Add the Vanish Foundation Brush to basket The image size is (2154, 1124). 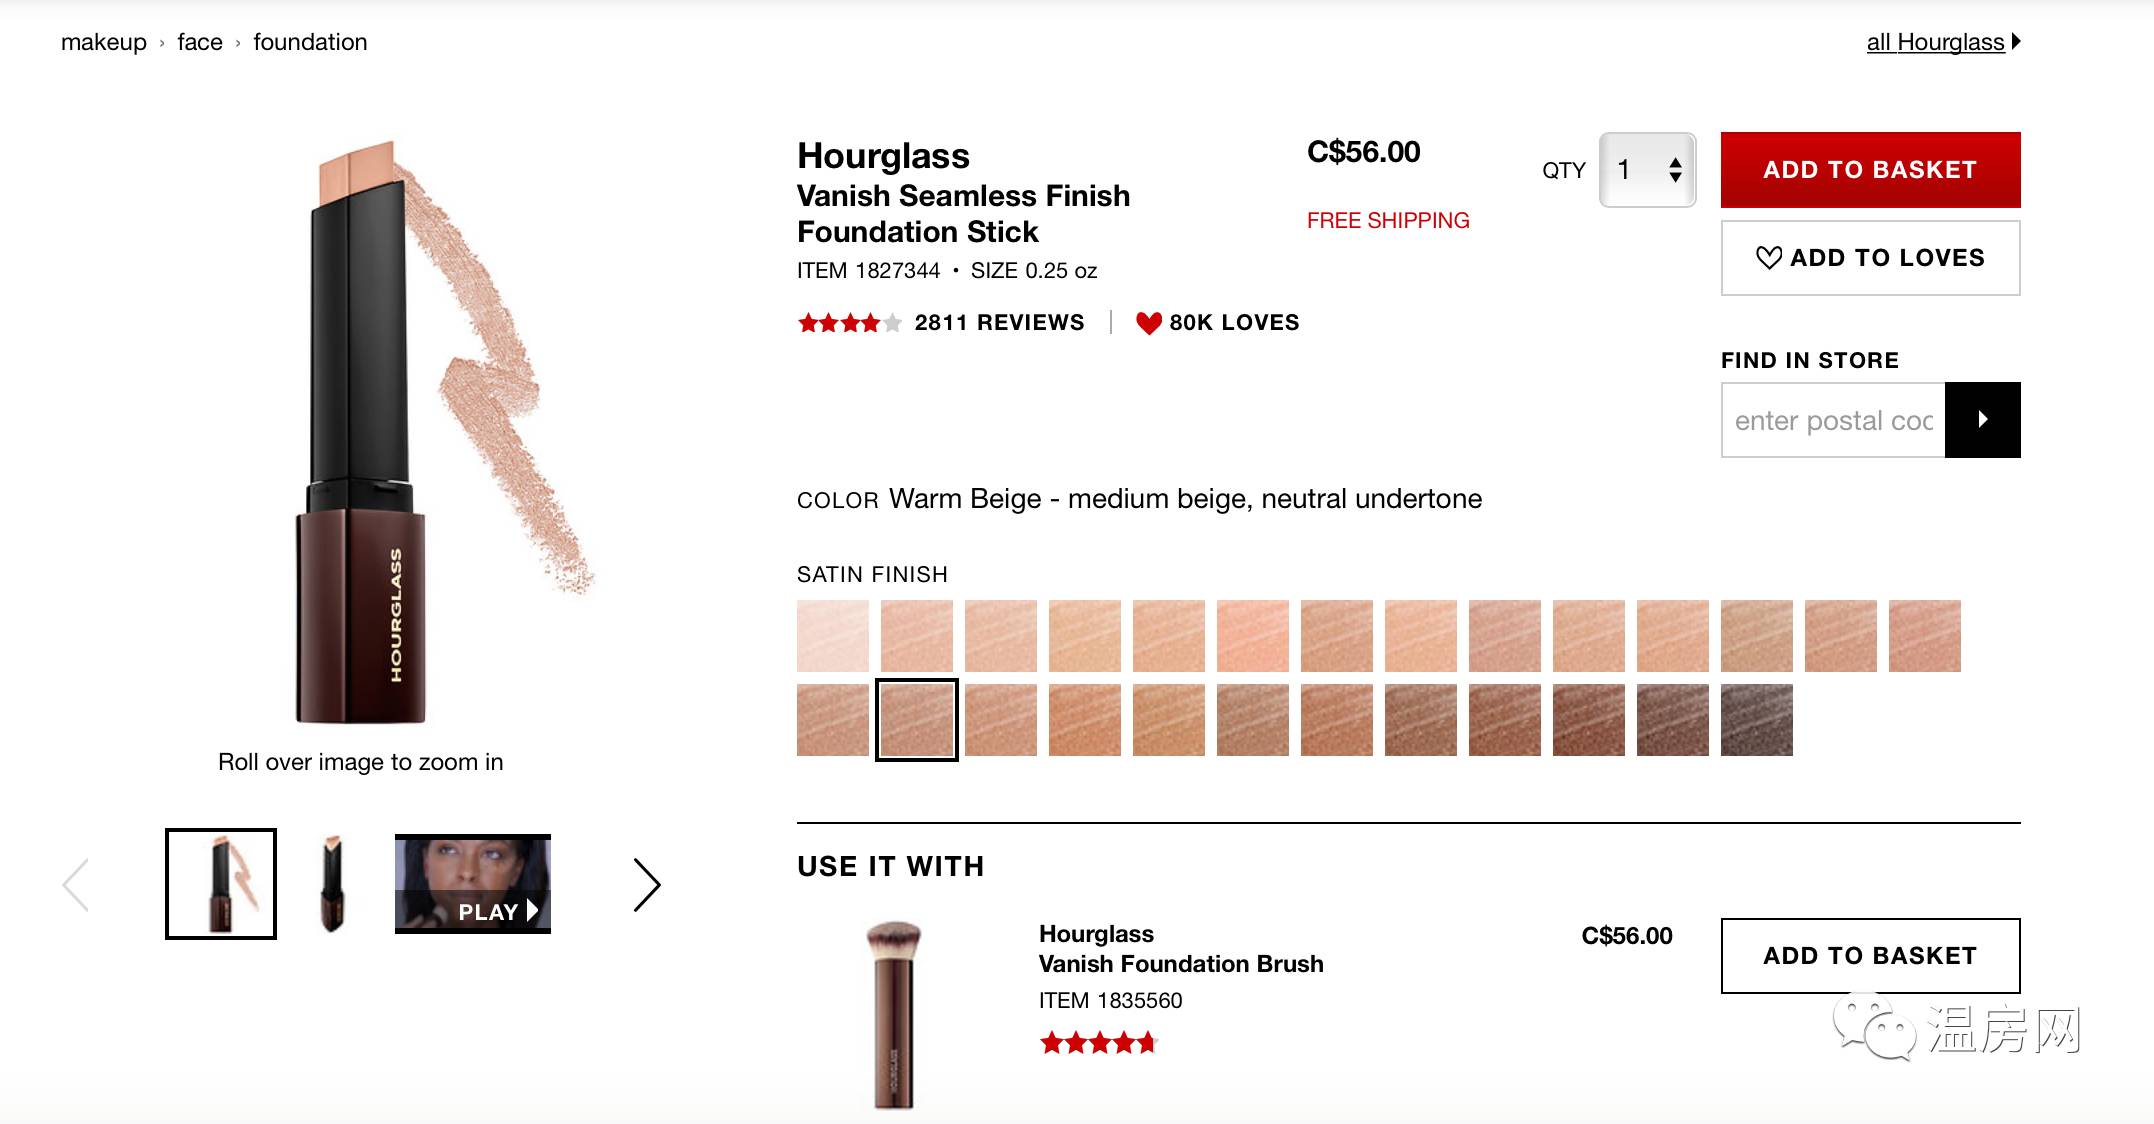pos(1870,956)
